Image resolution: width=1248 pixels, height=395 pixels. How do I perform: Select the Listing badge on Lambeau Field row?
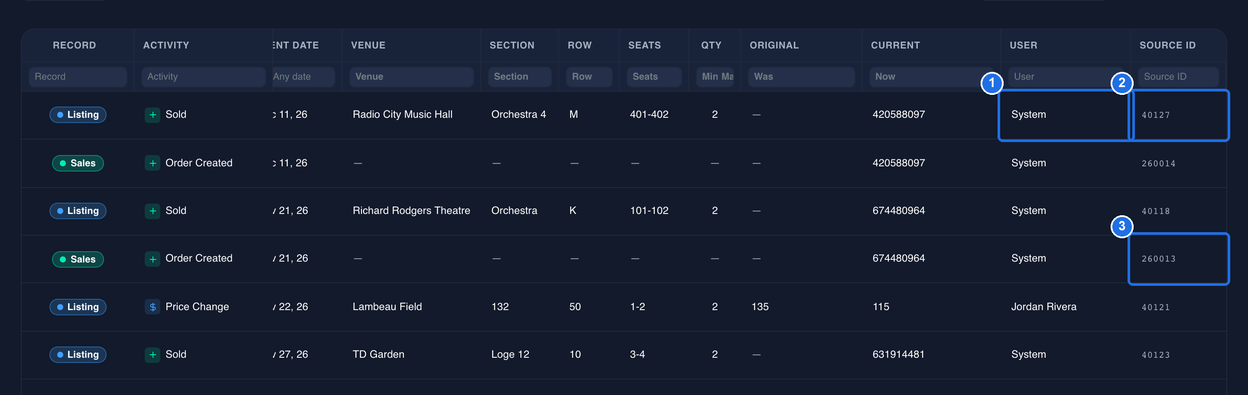(x=78, y=307)
